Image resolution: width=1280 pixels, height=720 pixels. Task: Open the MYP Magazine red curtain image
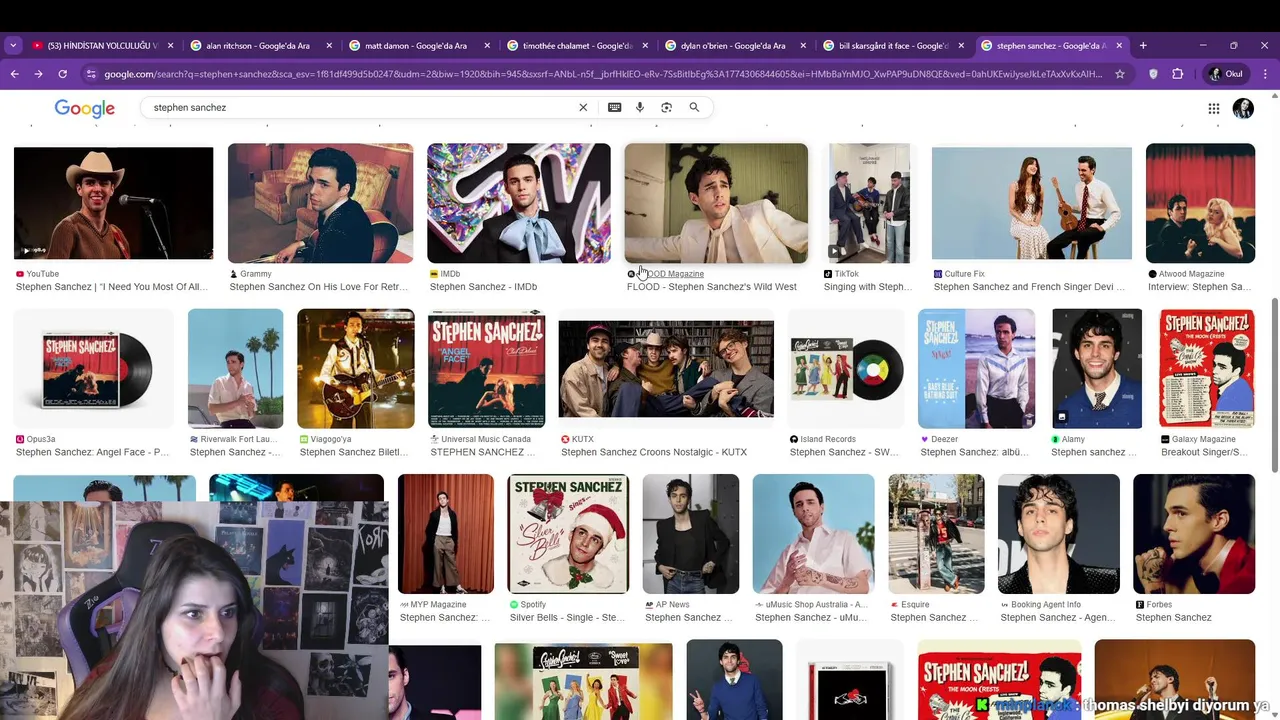pos(446,534)
